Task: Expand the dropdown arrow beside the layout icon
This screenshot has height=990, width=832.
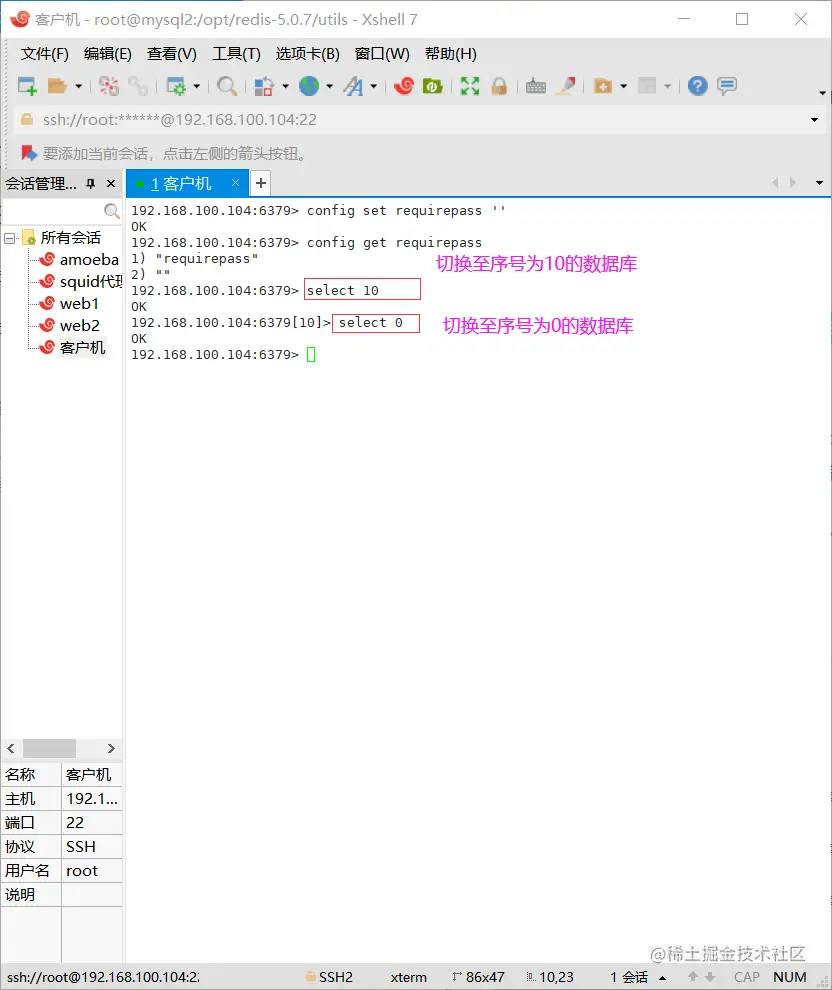Action: 667,86
